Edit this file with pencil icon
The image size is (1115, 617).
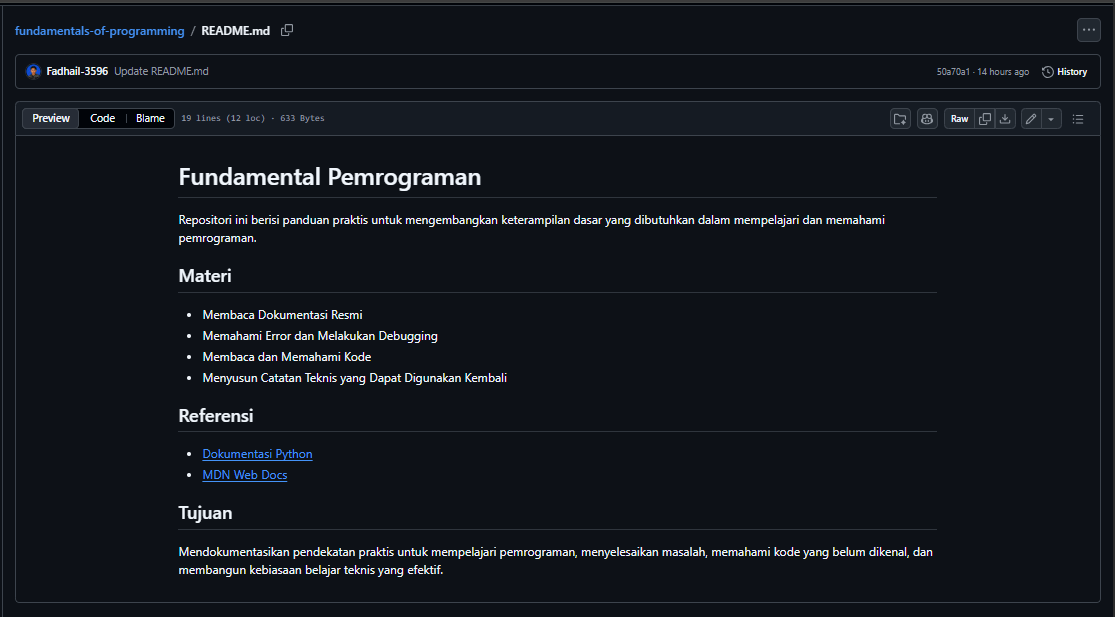click(x=1031, y=119)
